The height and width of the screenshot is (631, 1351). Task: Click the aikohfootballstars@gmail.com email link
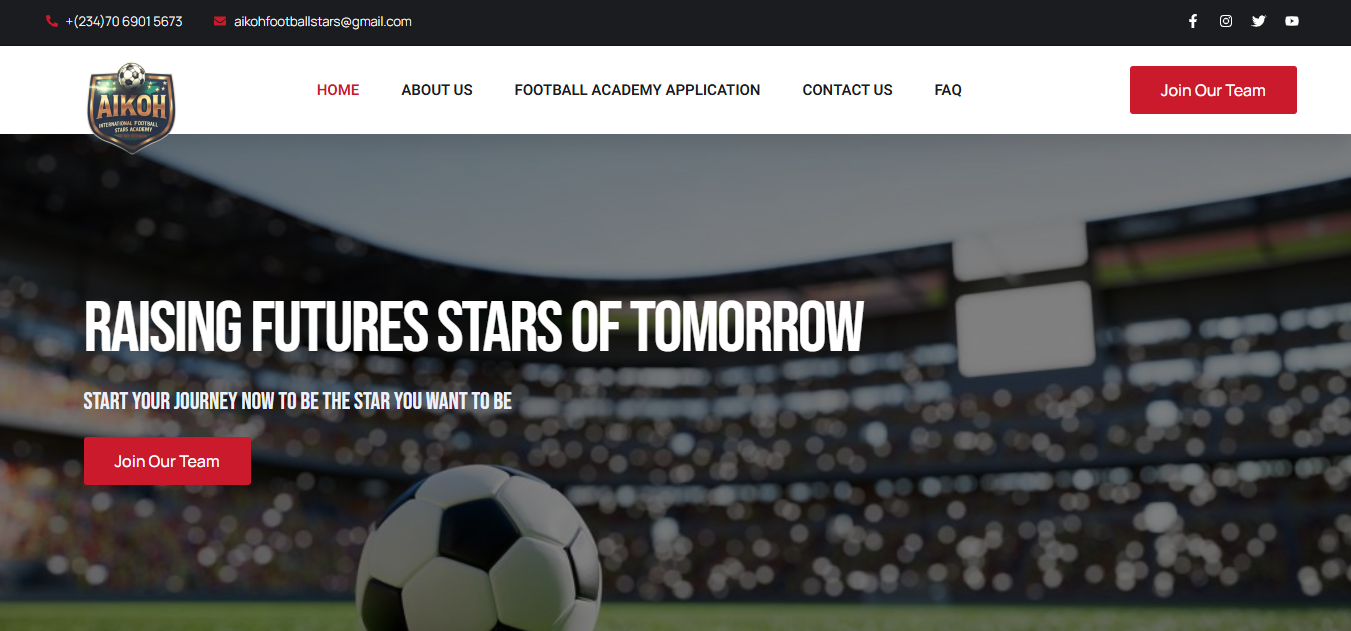pos(323,21)
